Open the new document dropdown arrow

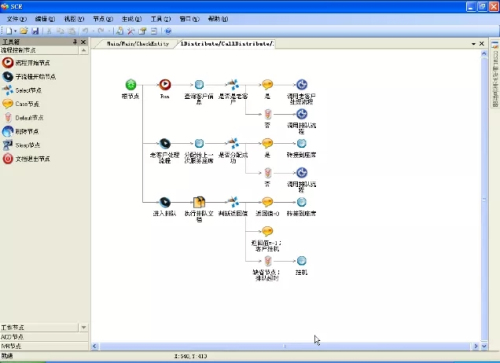[15, 31]
